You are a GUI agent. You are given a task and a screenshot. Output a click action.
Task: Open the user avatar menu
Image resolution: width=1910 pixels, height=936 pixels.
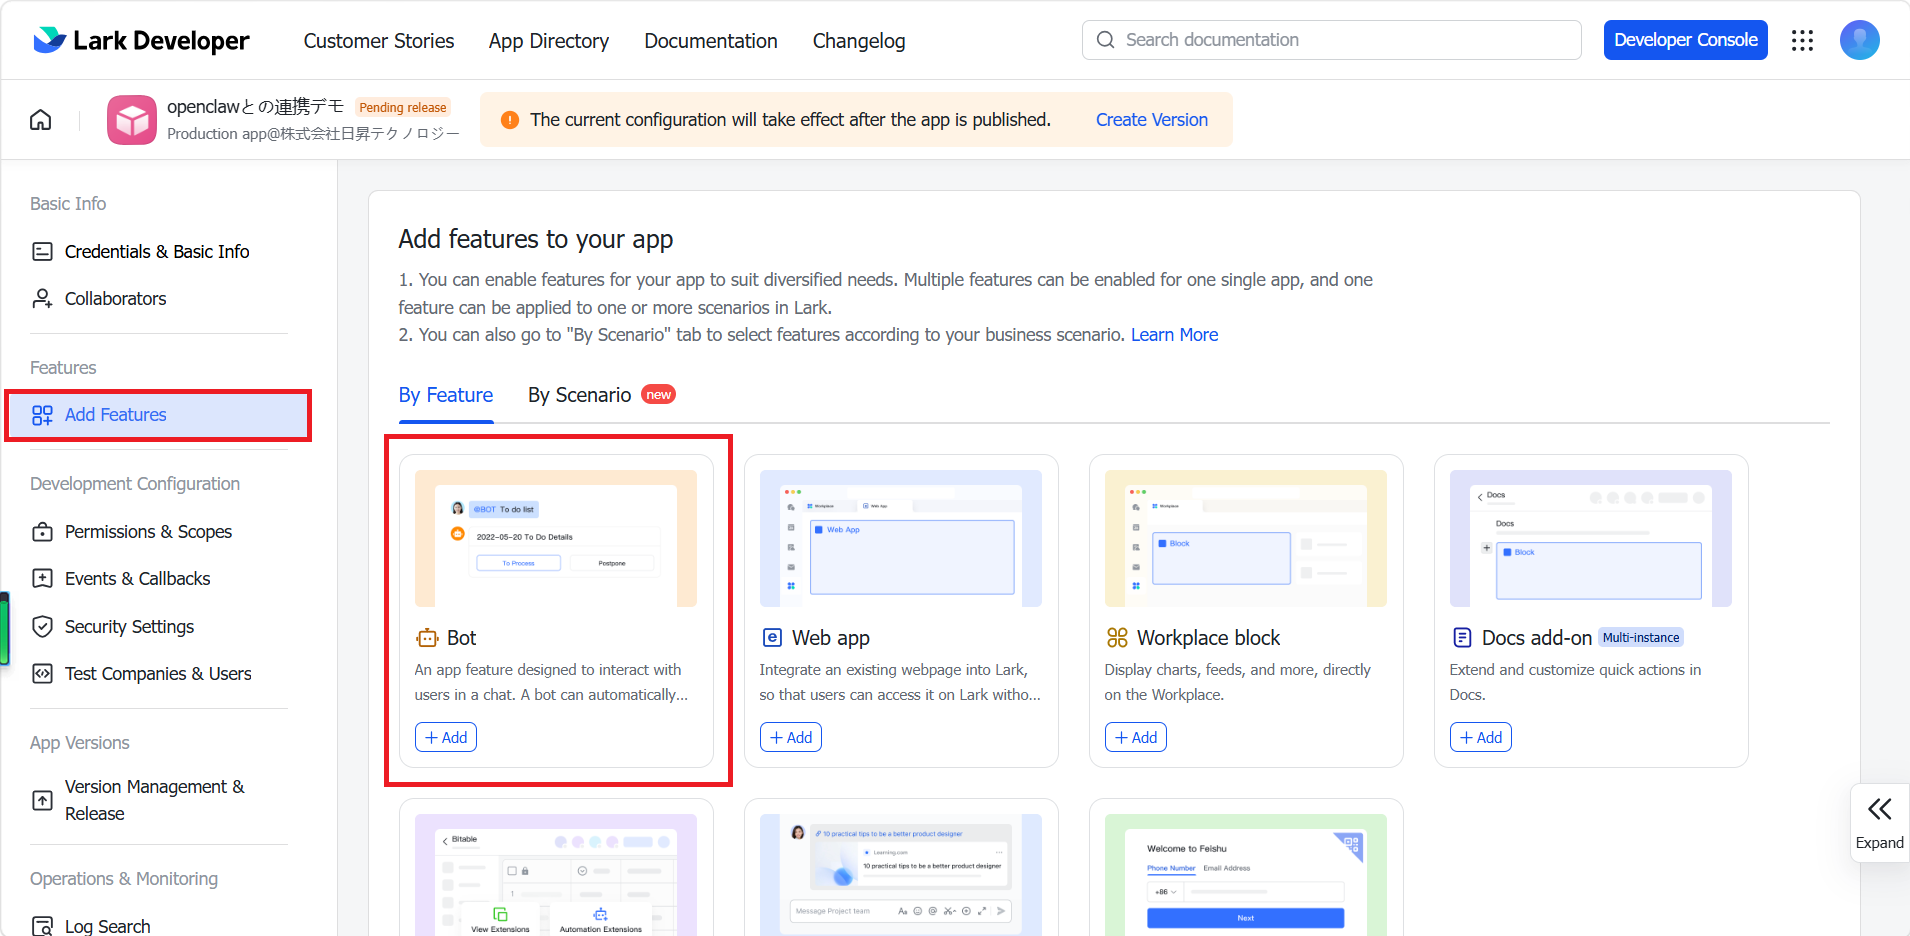click(x=1860, y=40)
